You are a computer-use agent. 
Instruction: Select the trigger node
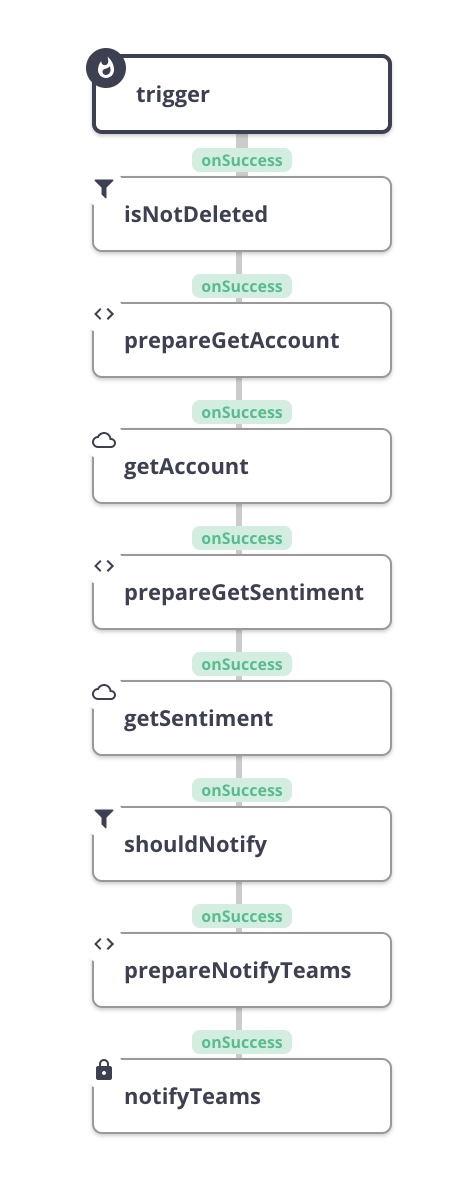coord(242,94)
